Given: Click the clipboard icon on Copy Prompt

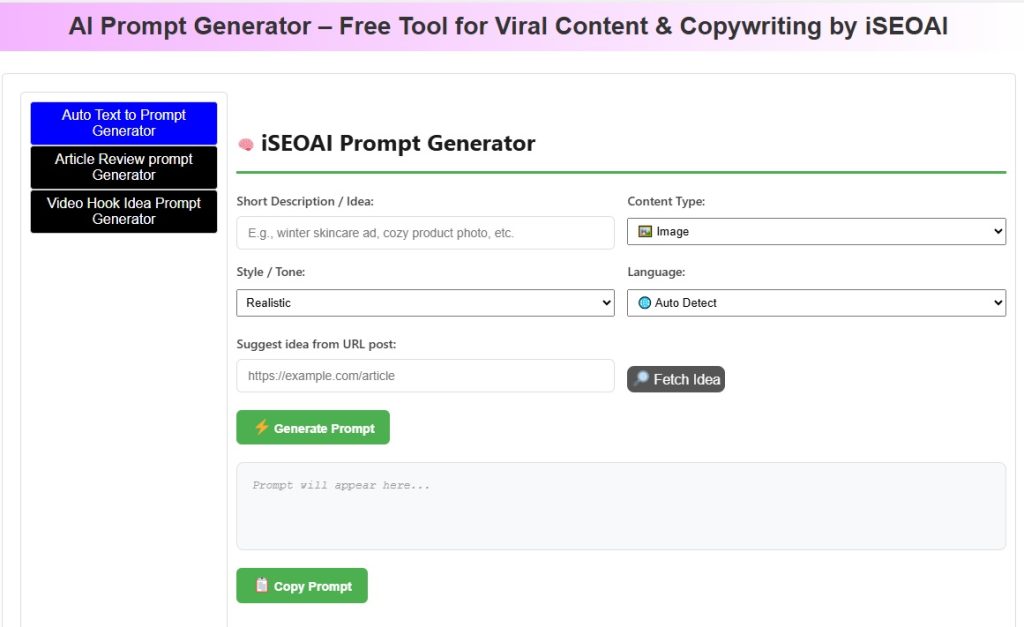Looking at the screenshot, I should coord(263,585).
